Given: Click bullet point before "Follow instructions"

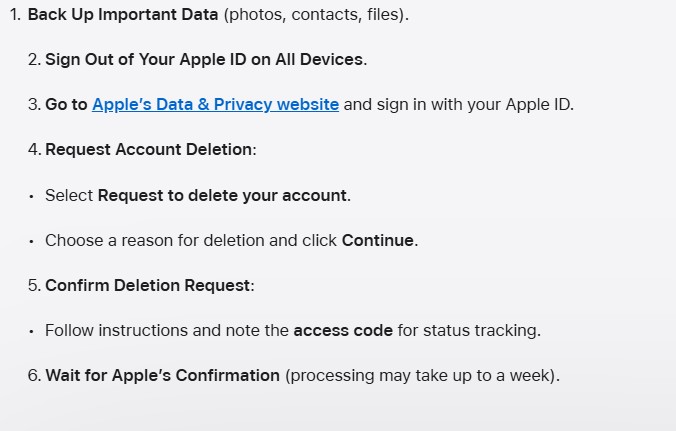Looking at the screenshot, I should pyautogui.click(x=32, y=331).
